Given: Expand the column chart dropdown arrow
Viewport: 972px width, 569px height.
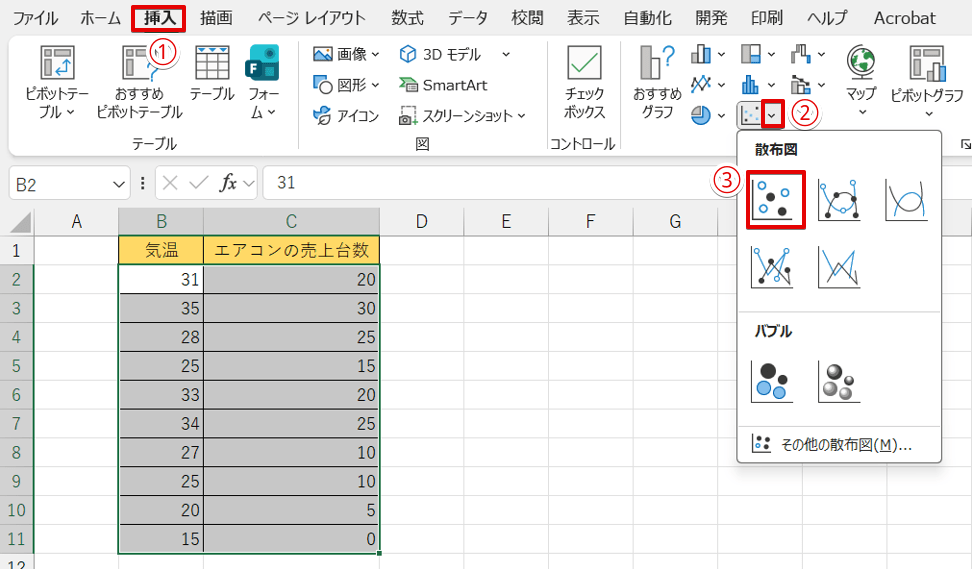Looking at the screenshot, I should pos(722,55).
